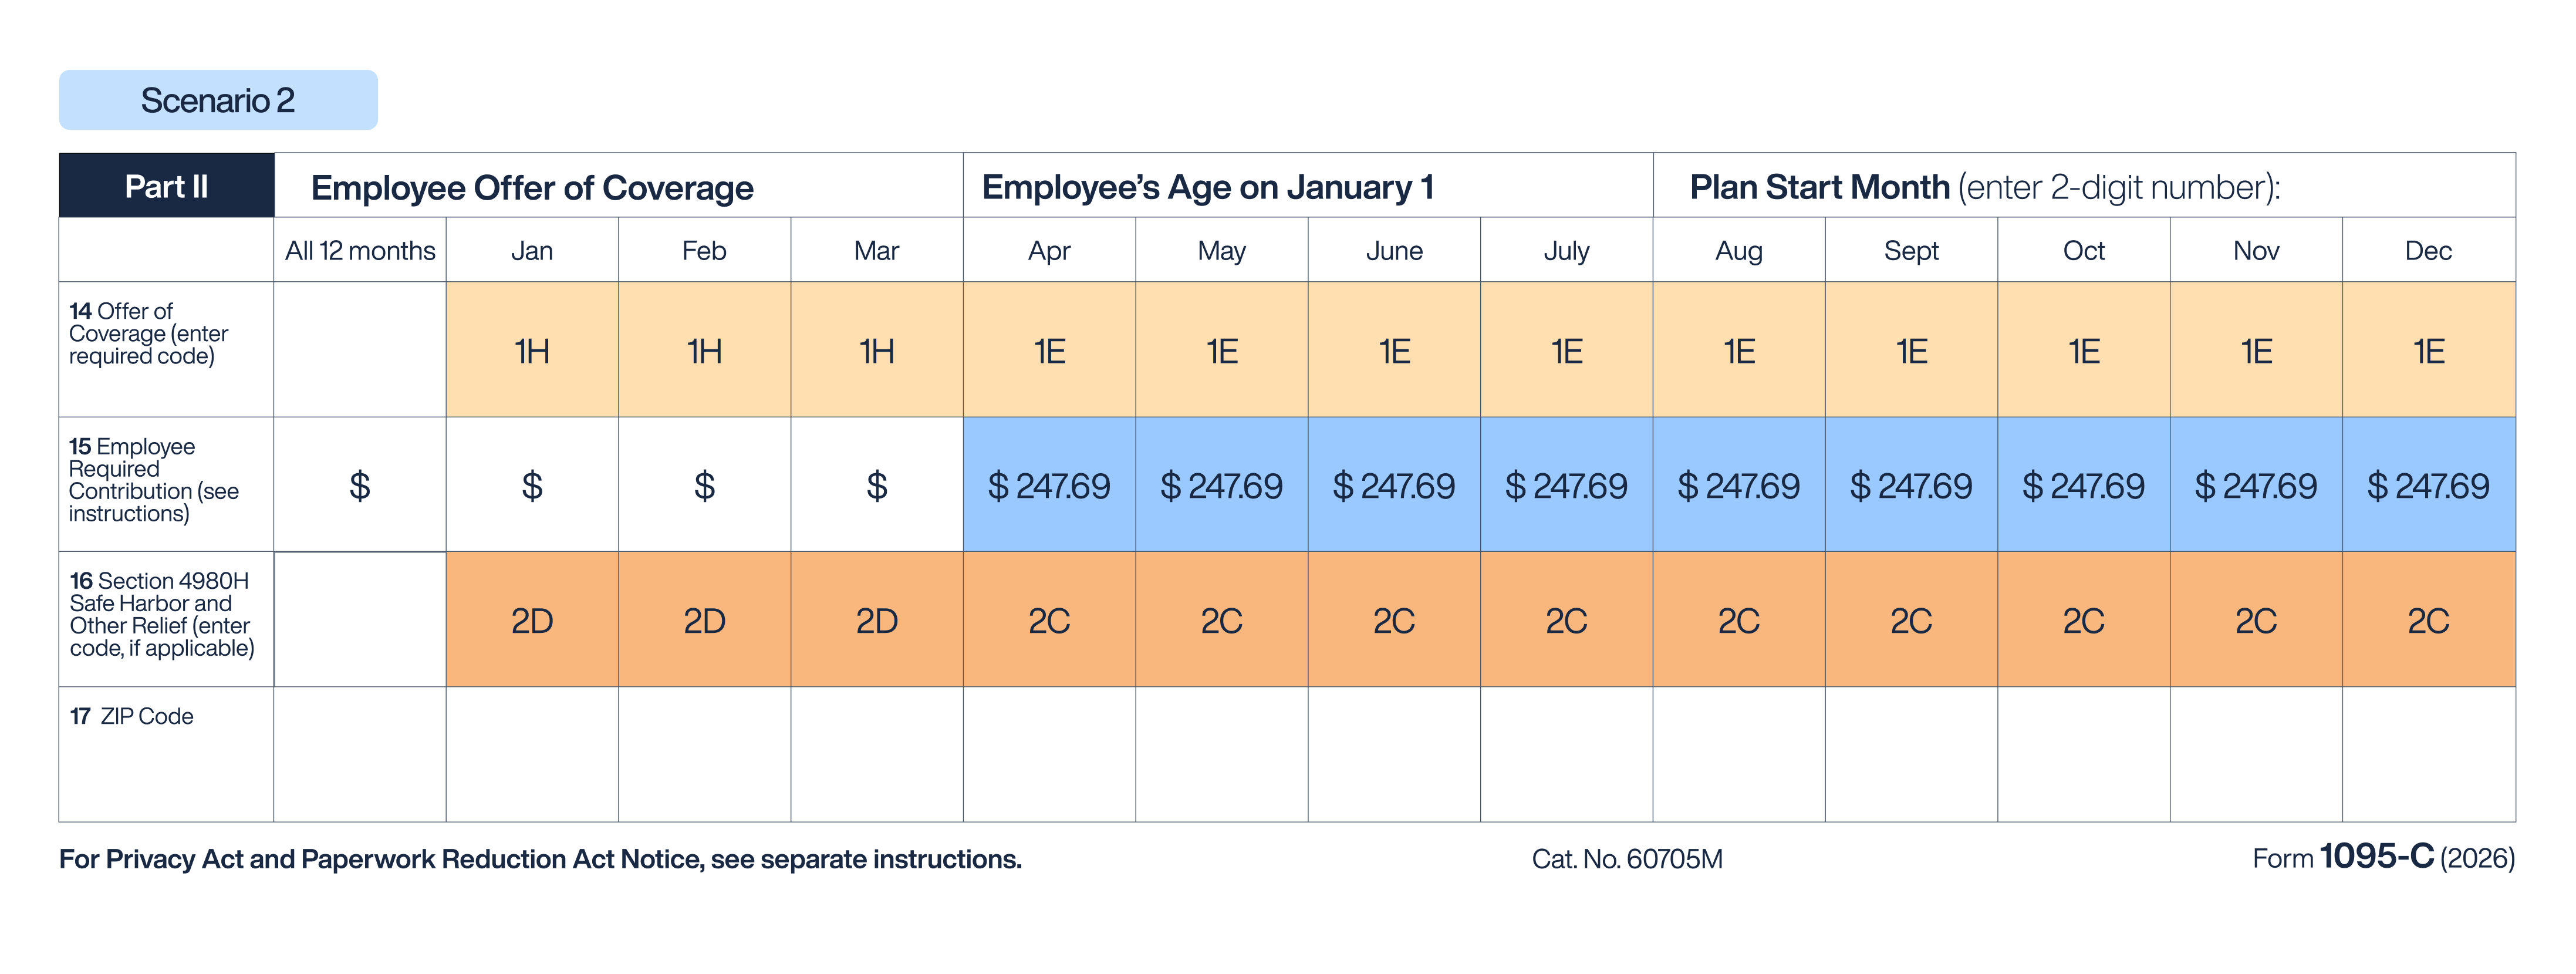
Task: Click the Part II header block
Action: tap(166, 186)
